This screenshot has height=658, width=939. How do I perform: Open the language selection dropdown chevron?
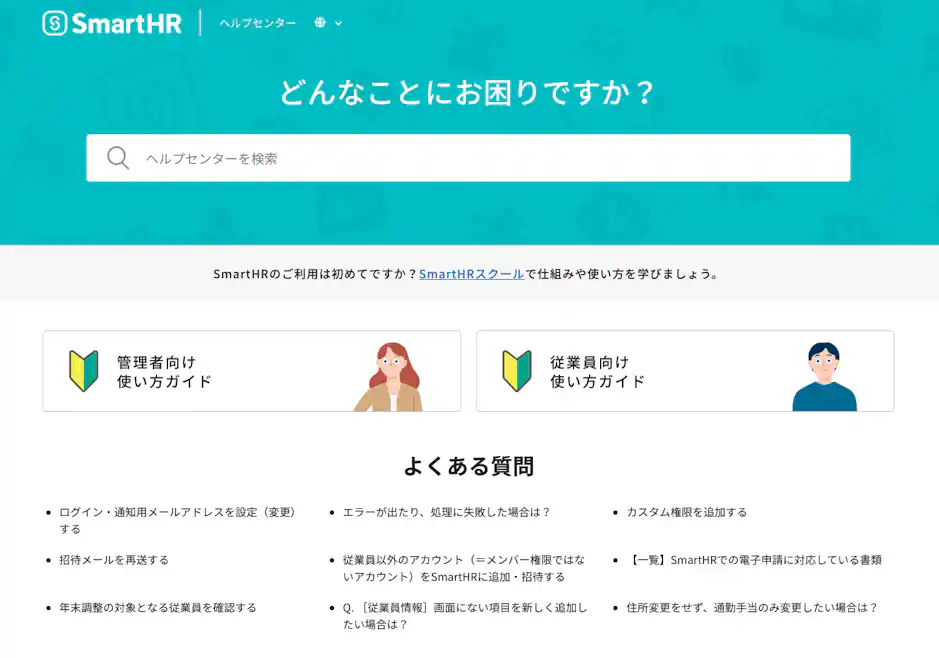coord(338,22)
